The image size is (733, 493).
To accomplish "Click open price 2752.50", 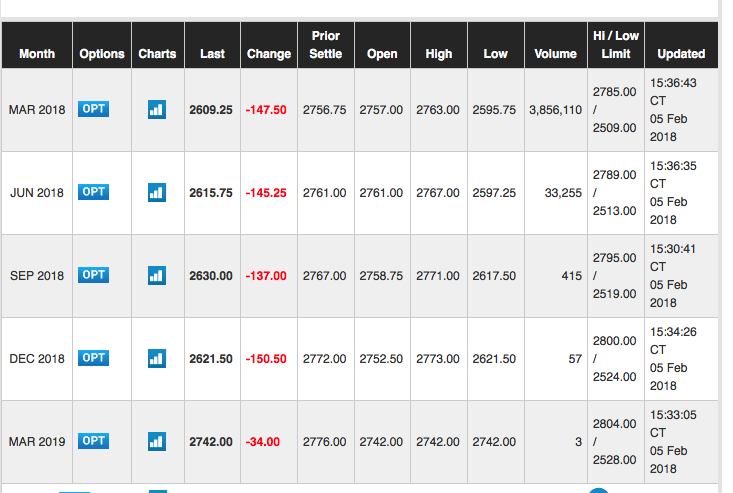I will [381, 358].
